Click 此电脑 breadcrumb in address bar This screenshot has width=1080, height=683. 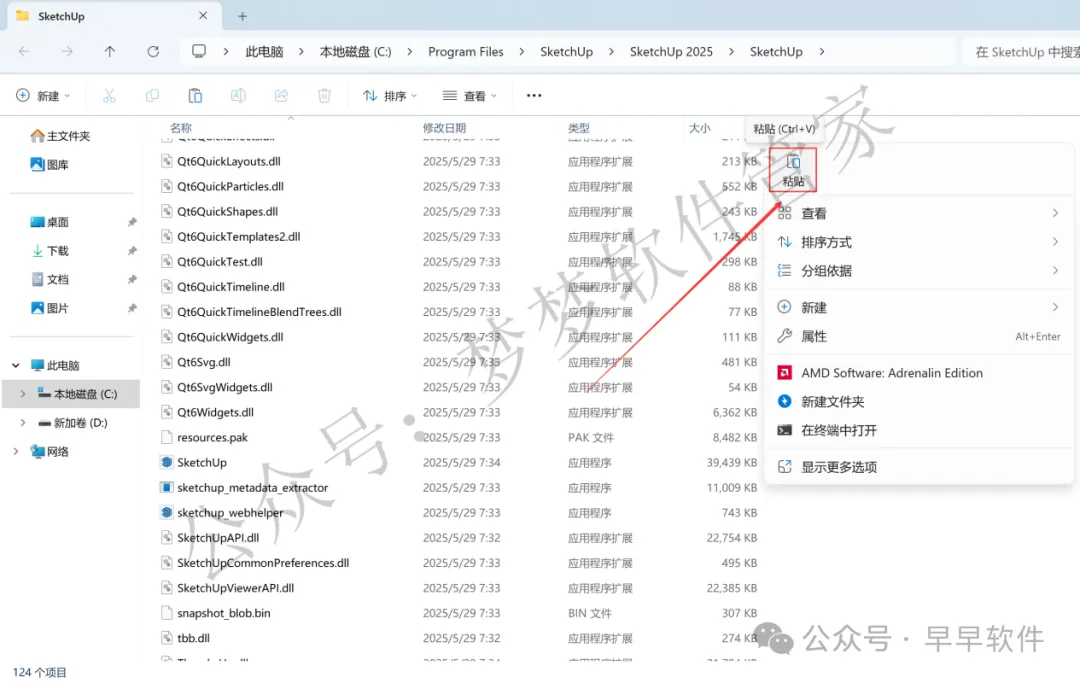point(264,52)
